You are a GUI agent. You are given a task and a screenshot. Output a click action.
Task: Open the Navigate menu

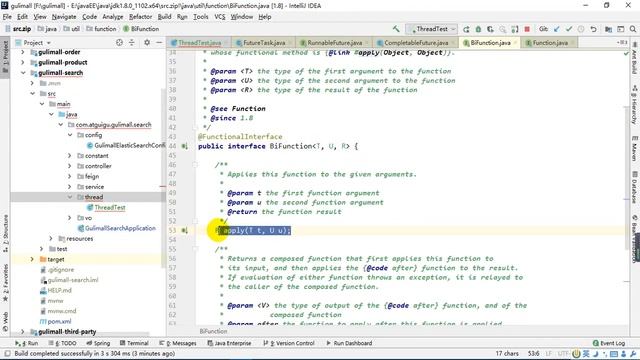pos(64,17)
